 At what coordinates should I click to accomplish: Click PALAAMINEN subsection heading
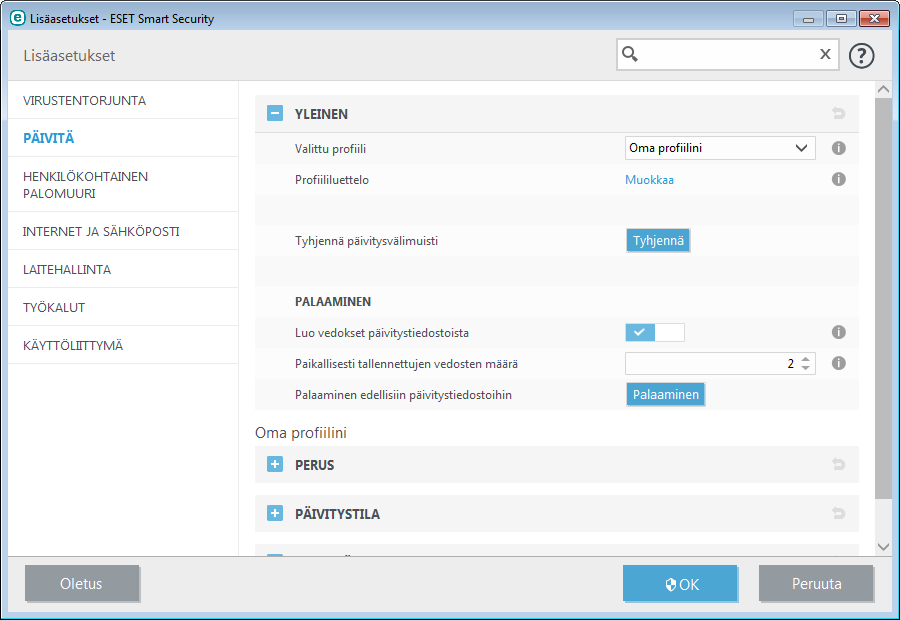pyautogui.click(x=333, y=301)
